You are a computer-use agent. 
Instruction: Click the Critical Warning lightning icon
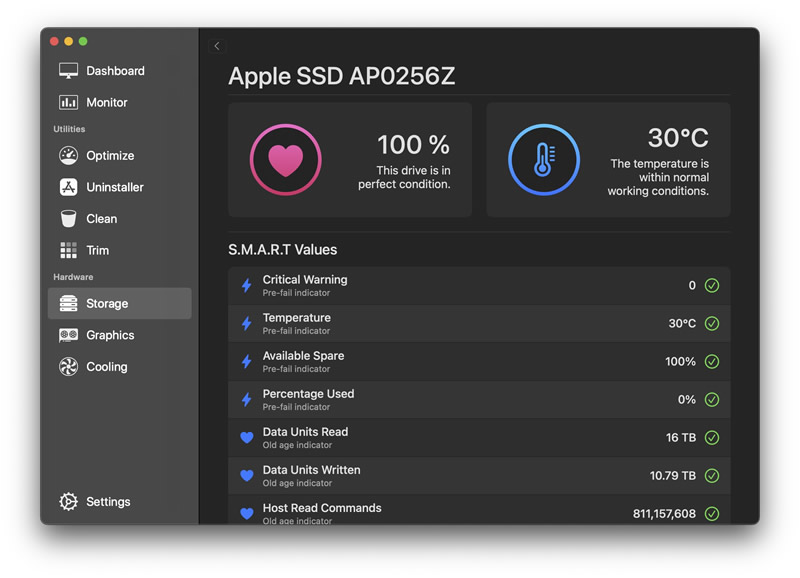247,286
